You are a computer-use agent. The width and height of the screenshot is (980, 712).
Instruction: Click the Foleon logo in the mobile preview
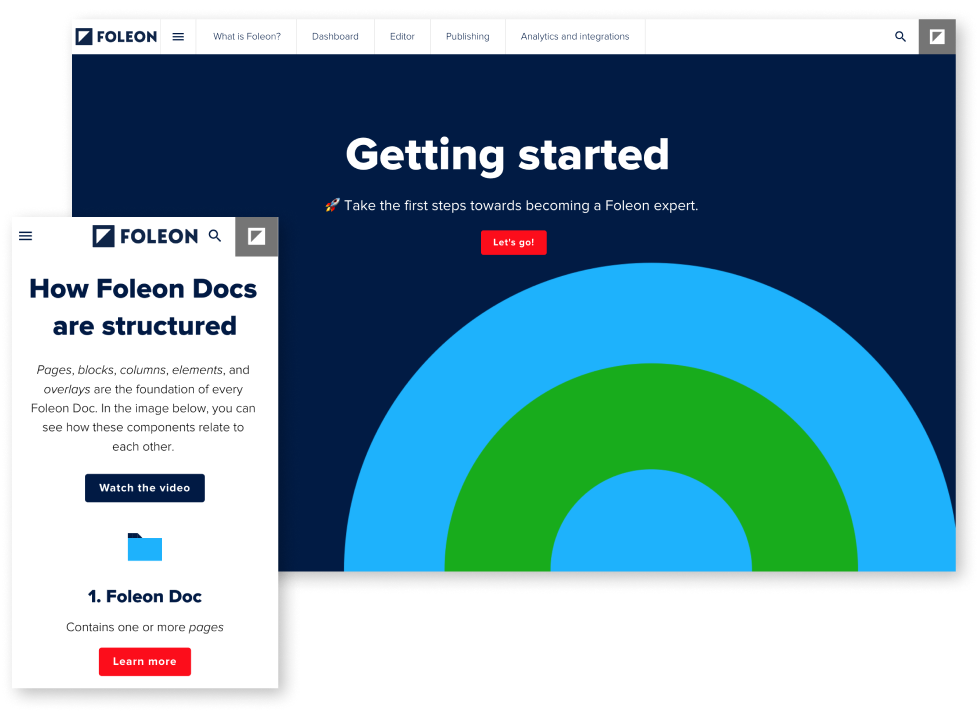[x=145, y=236]
